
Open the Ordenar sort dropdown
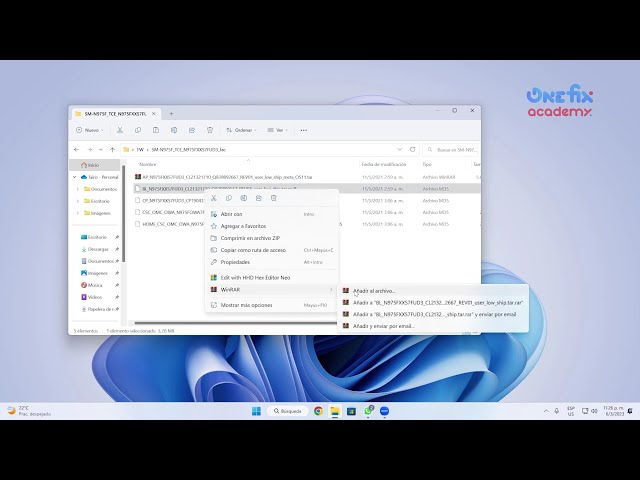(x=241, y=130)
